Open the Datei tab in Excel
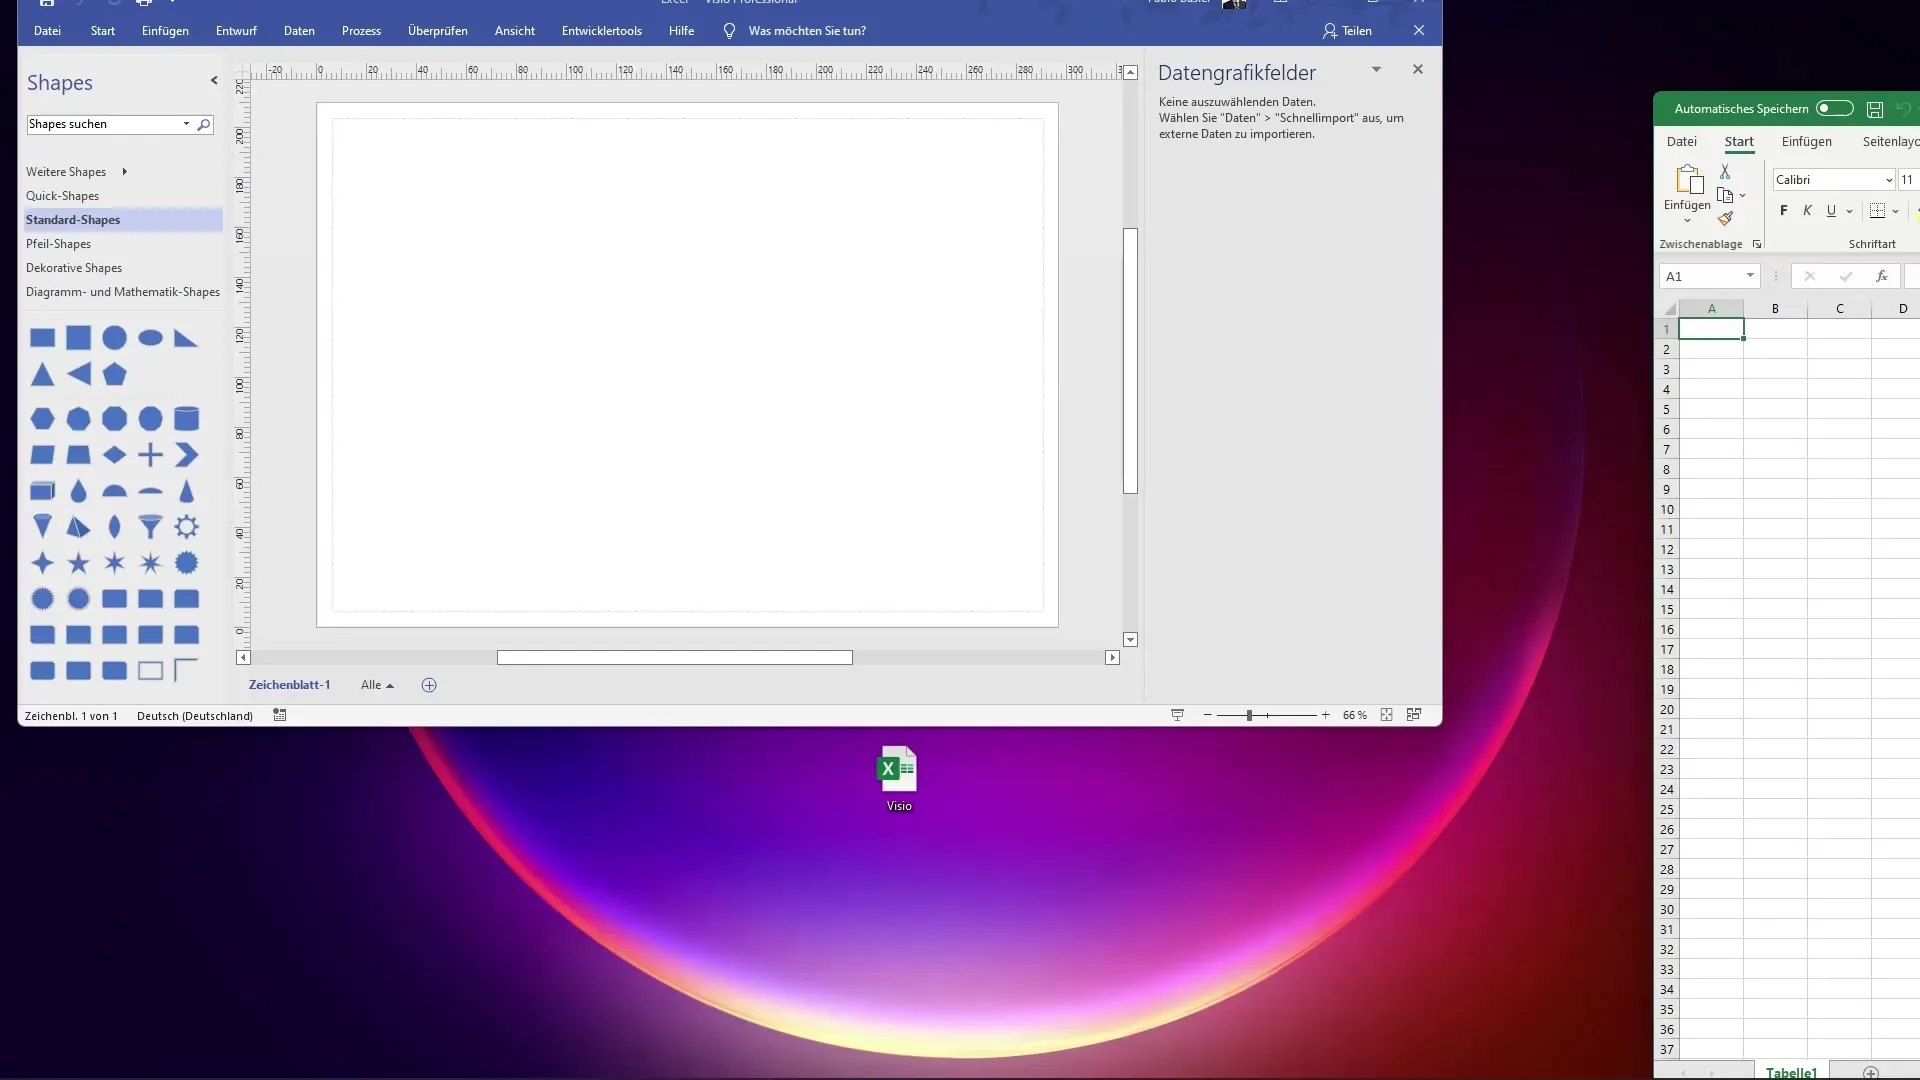 [x=1682, y=142]
